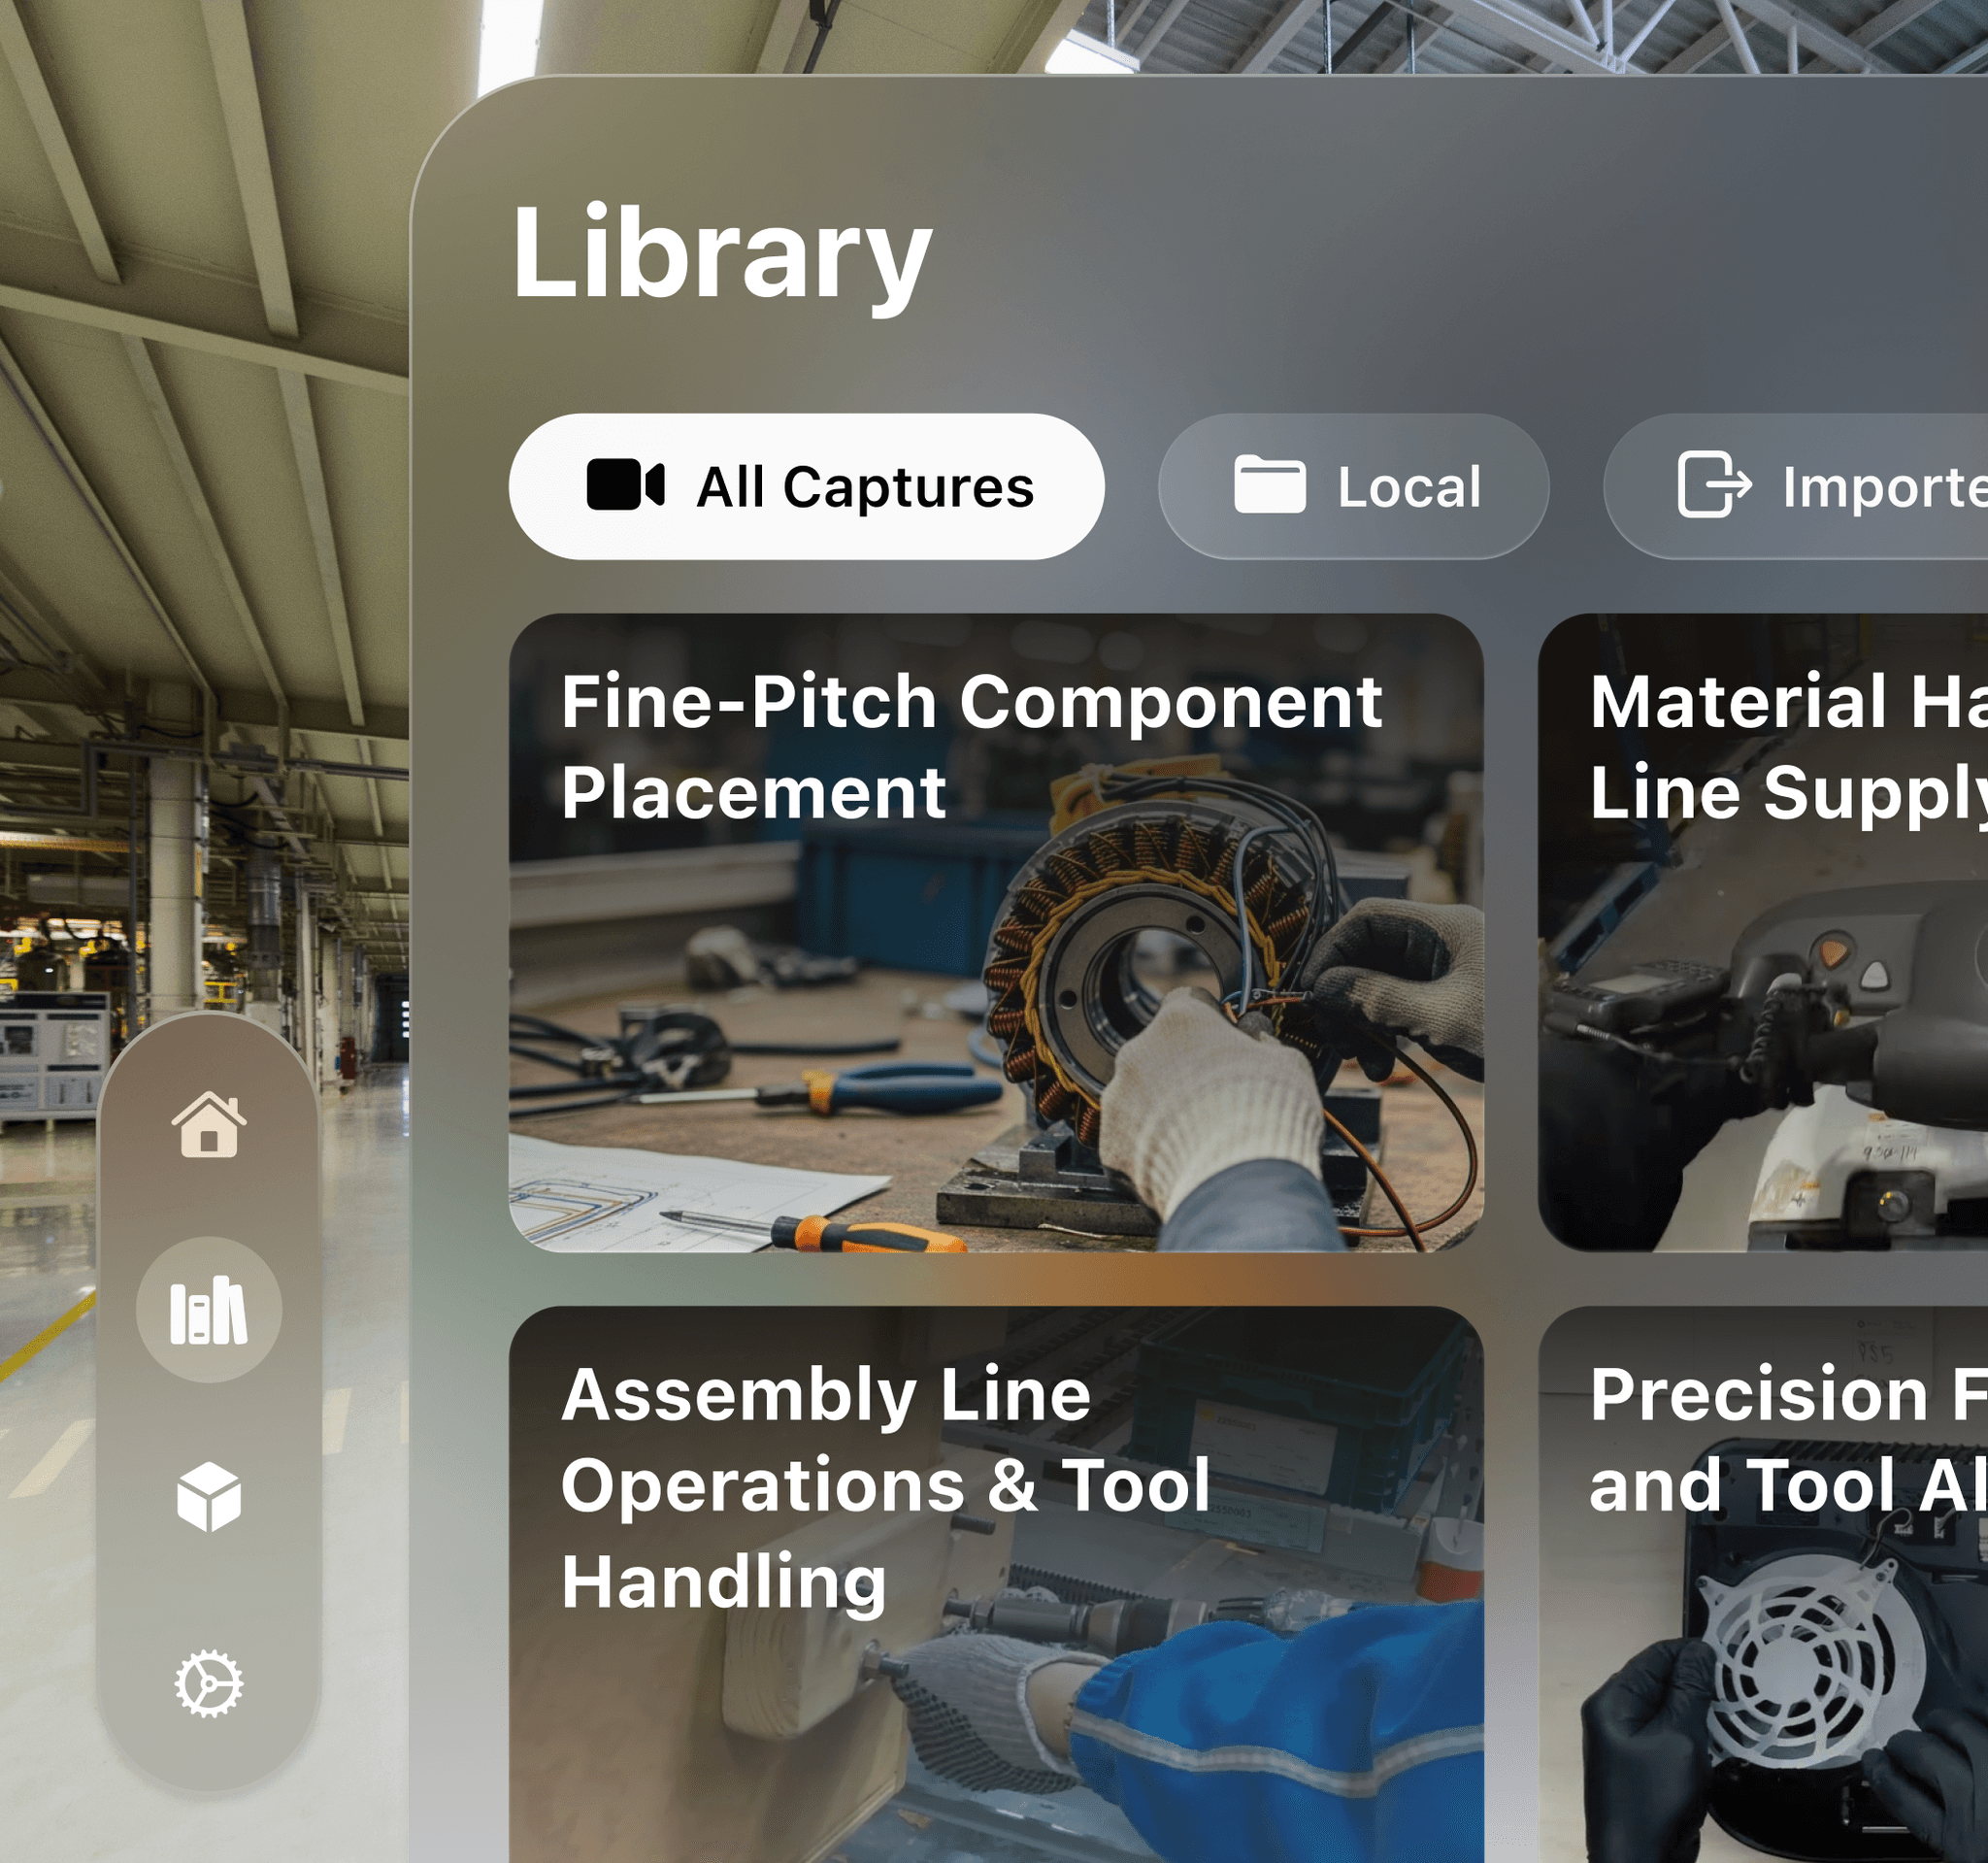Click the import arrow icon on Imported pill
The height and width of the screenshot is (1863, 1988).
pyautogui.click(x=1714, y=485)
